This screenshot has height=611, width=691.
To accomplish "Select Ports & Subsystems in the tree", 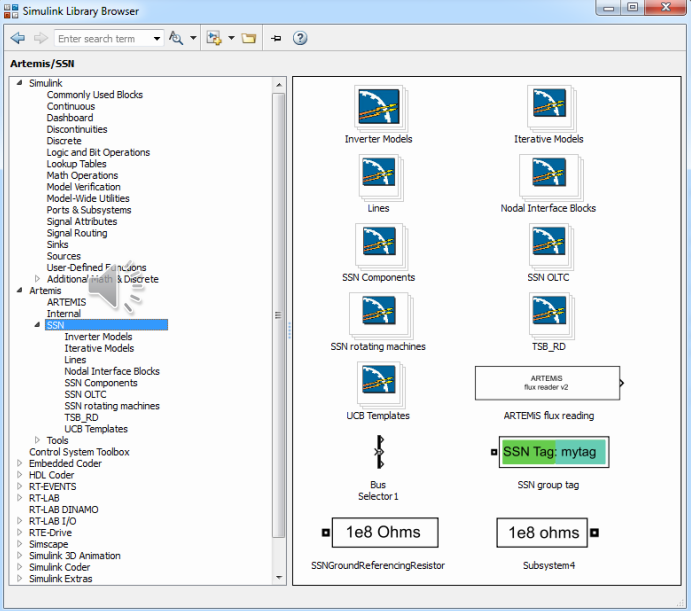I will pos(89,210).
